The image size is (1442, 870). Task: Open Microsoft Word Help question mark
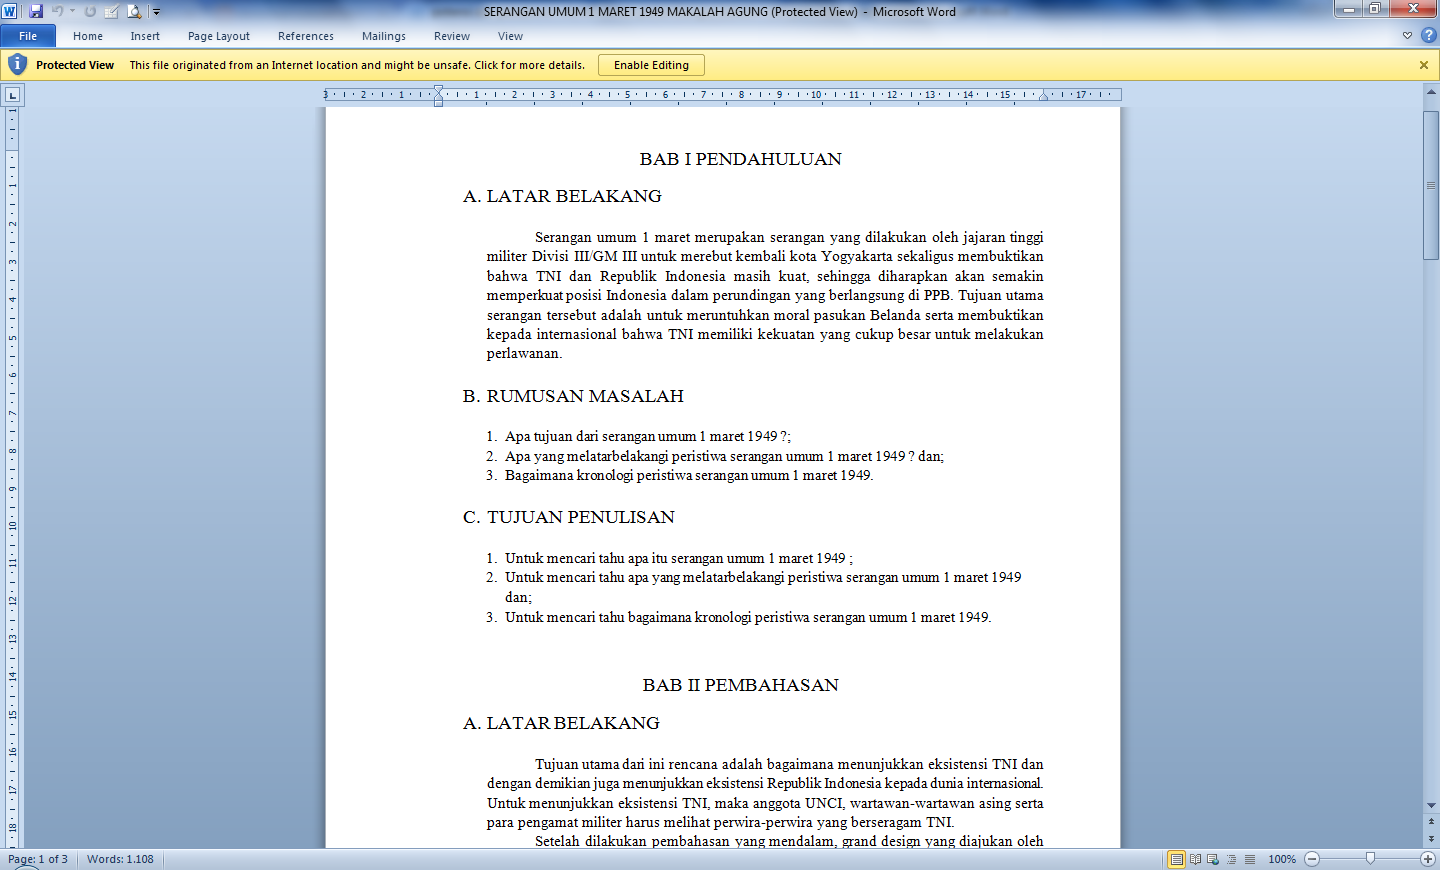[1428, 35]
